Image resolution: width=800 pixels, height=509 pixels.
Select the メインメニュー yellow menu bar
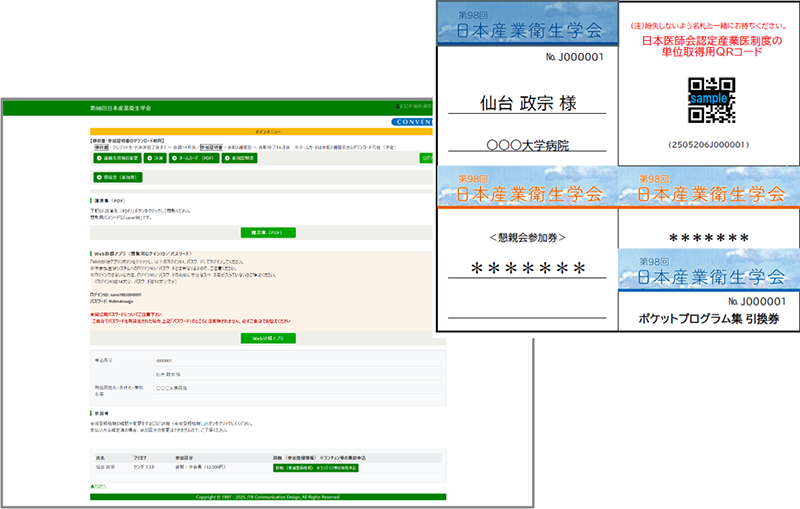click(x=260, y=131)
